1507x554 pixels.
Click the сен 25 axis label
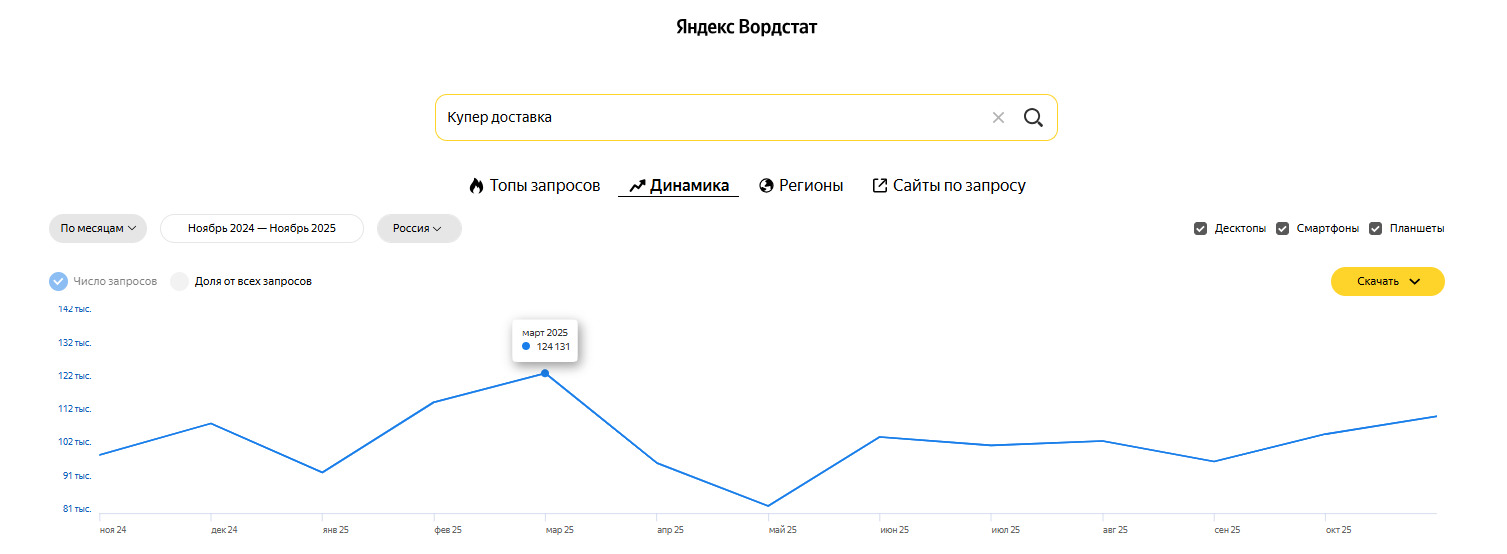(x=1227, y=530)
